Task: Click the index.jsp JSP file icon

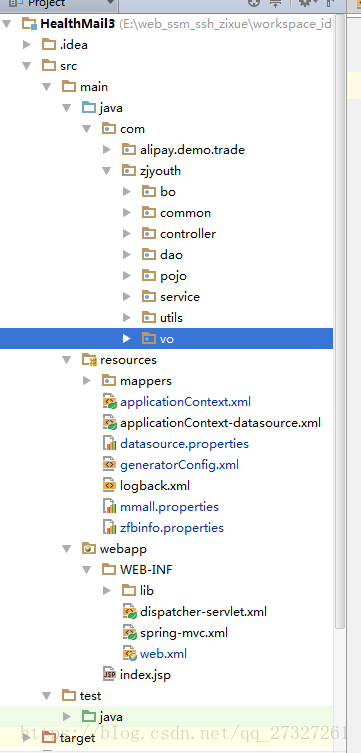Action: pos(109,675)
